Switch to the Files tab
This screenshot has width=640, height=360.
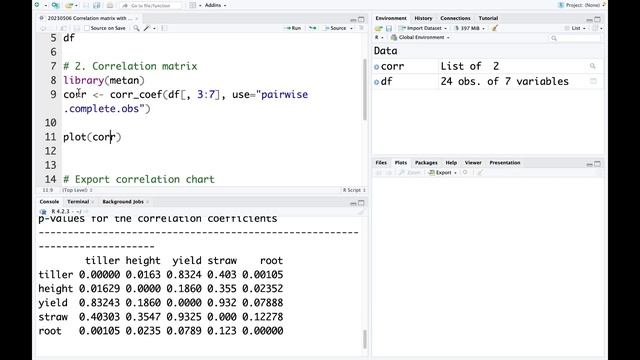coord(381,163)
